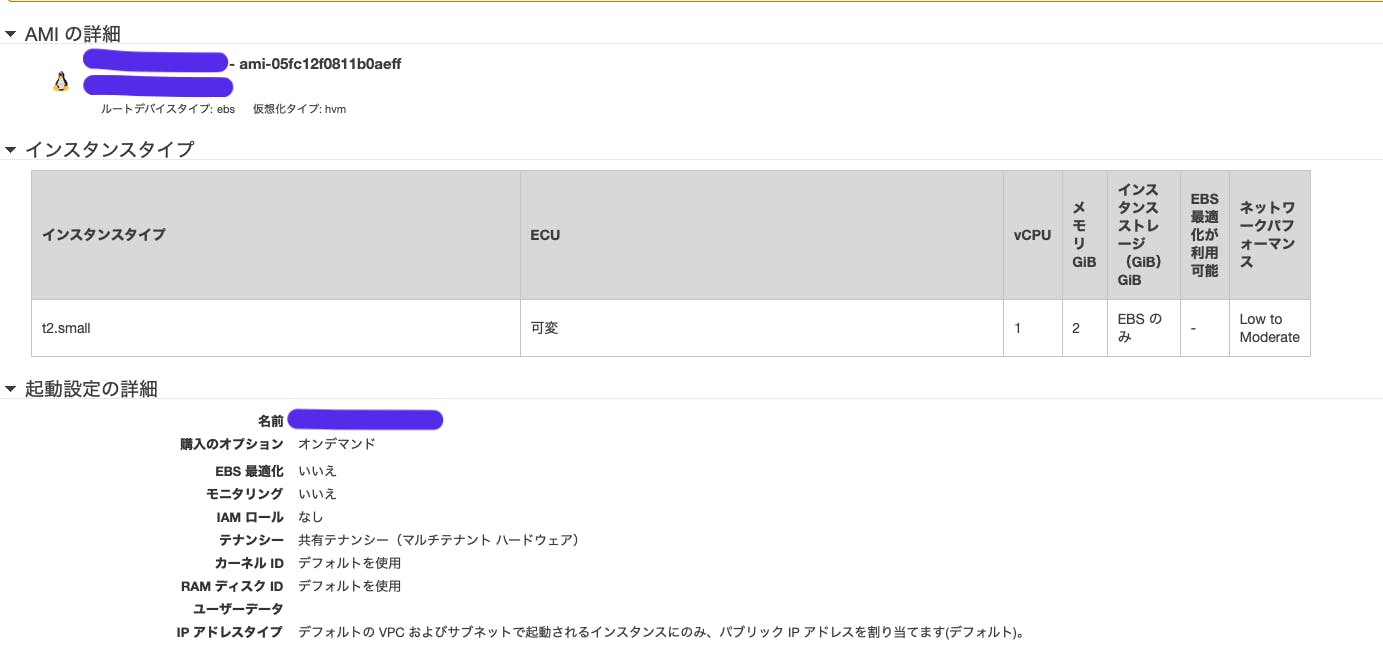
Task: Click the IP アドレスタイプ description text
Action: (x=660, y=630)
